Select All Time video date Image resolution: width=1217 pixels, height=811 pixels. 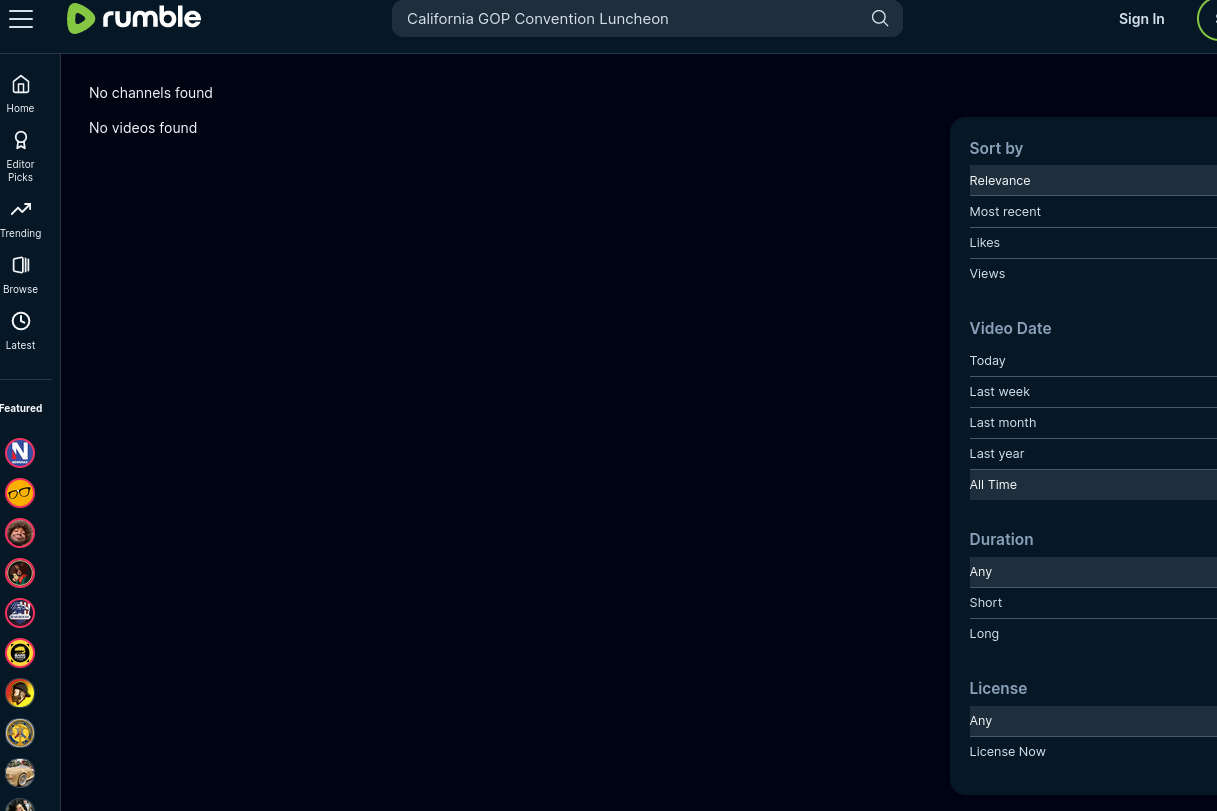pyautogui.click(x=1093, y=485)
